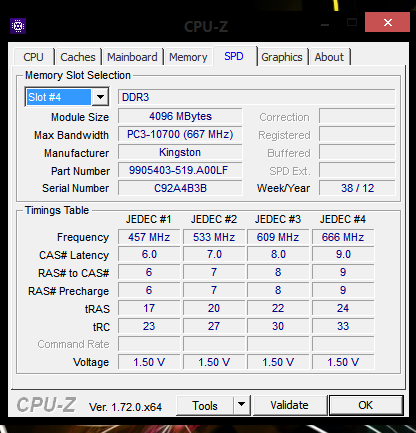This screenshot has height=433, width=416.
Task: Go to the Memory tab
Action: 188,57
